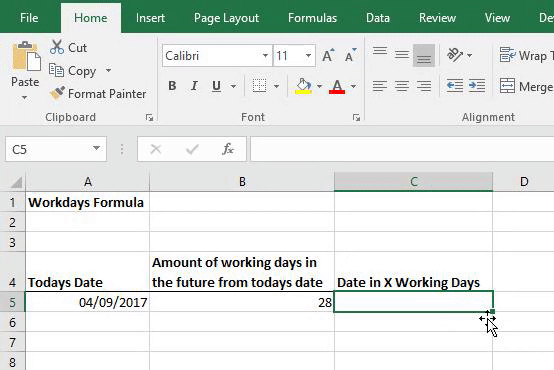
Task: Expand Orientation dropdown arrow
Action: 470,55
